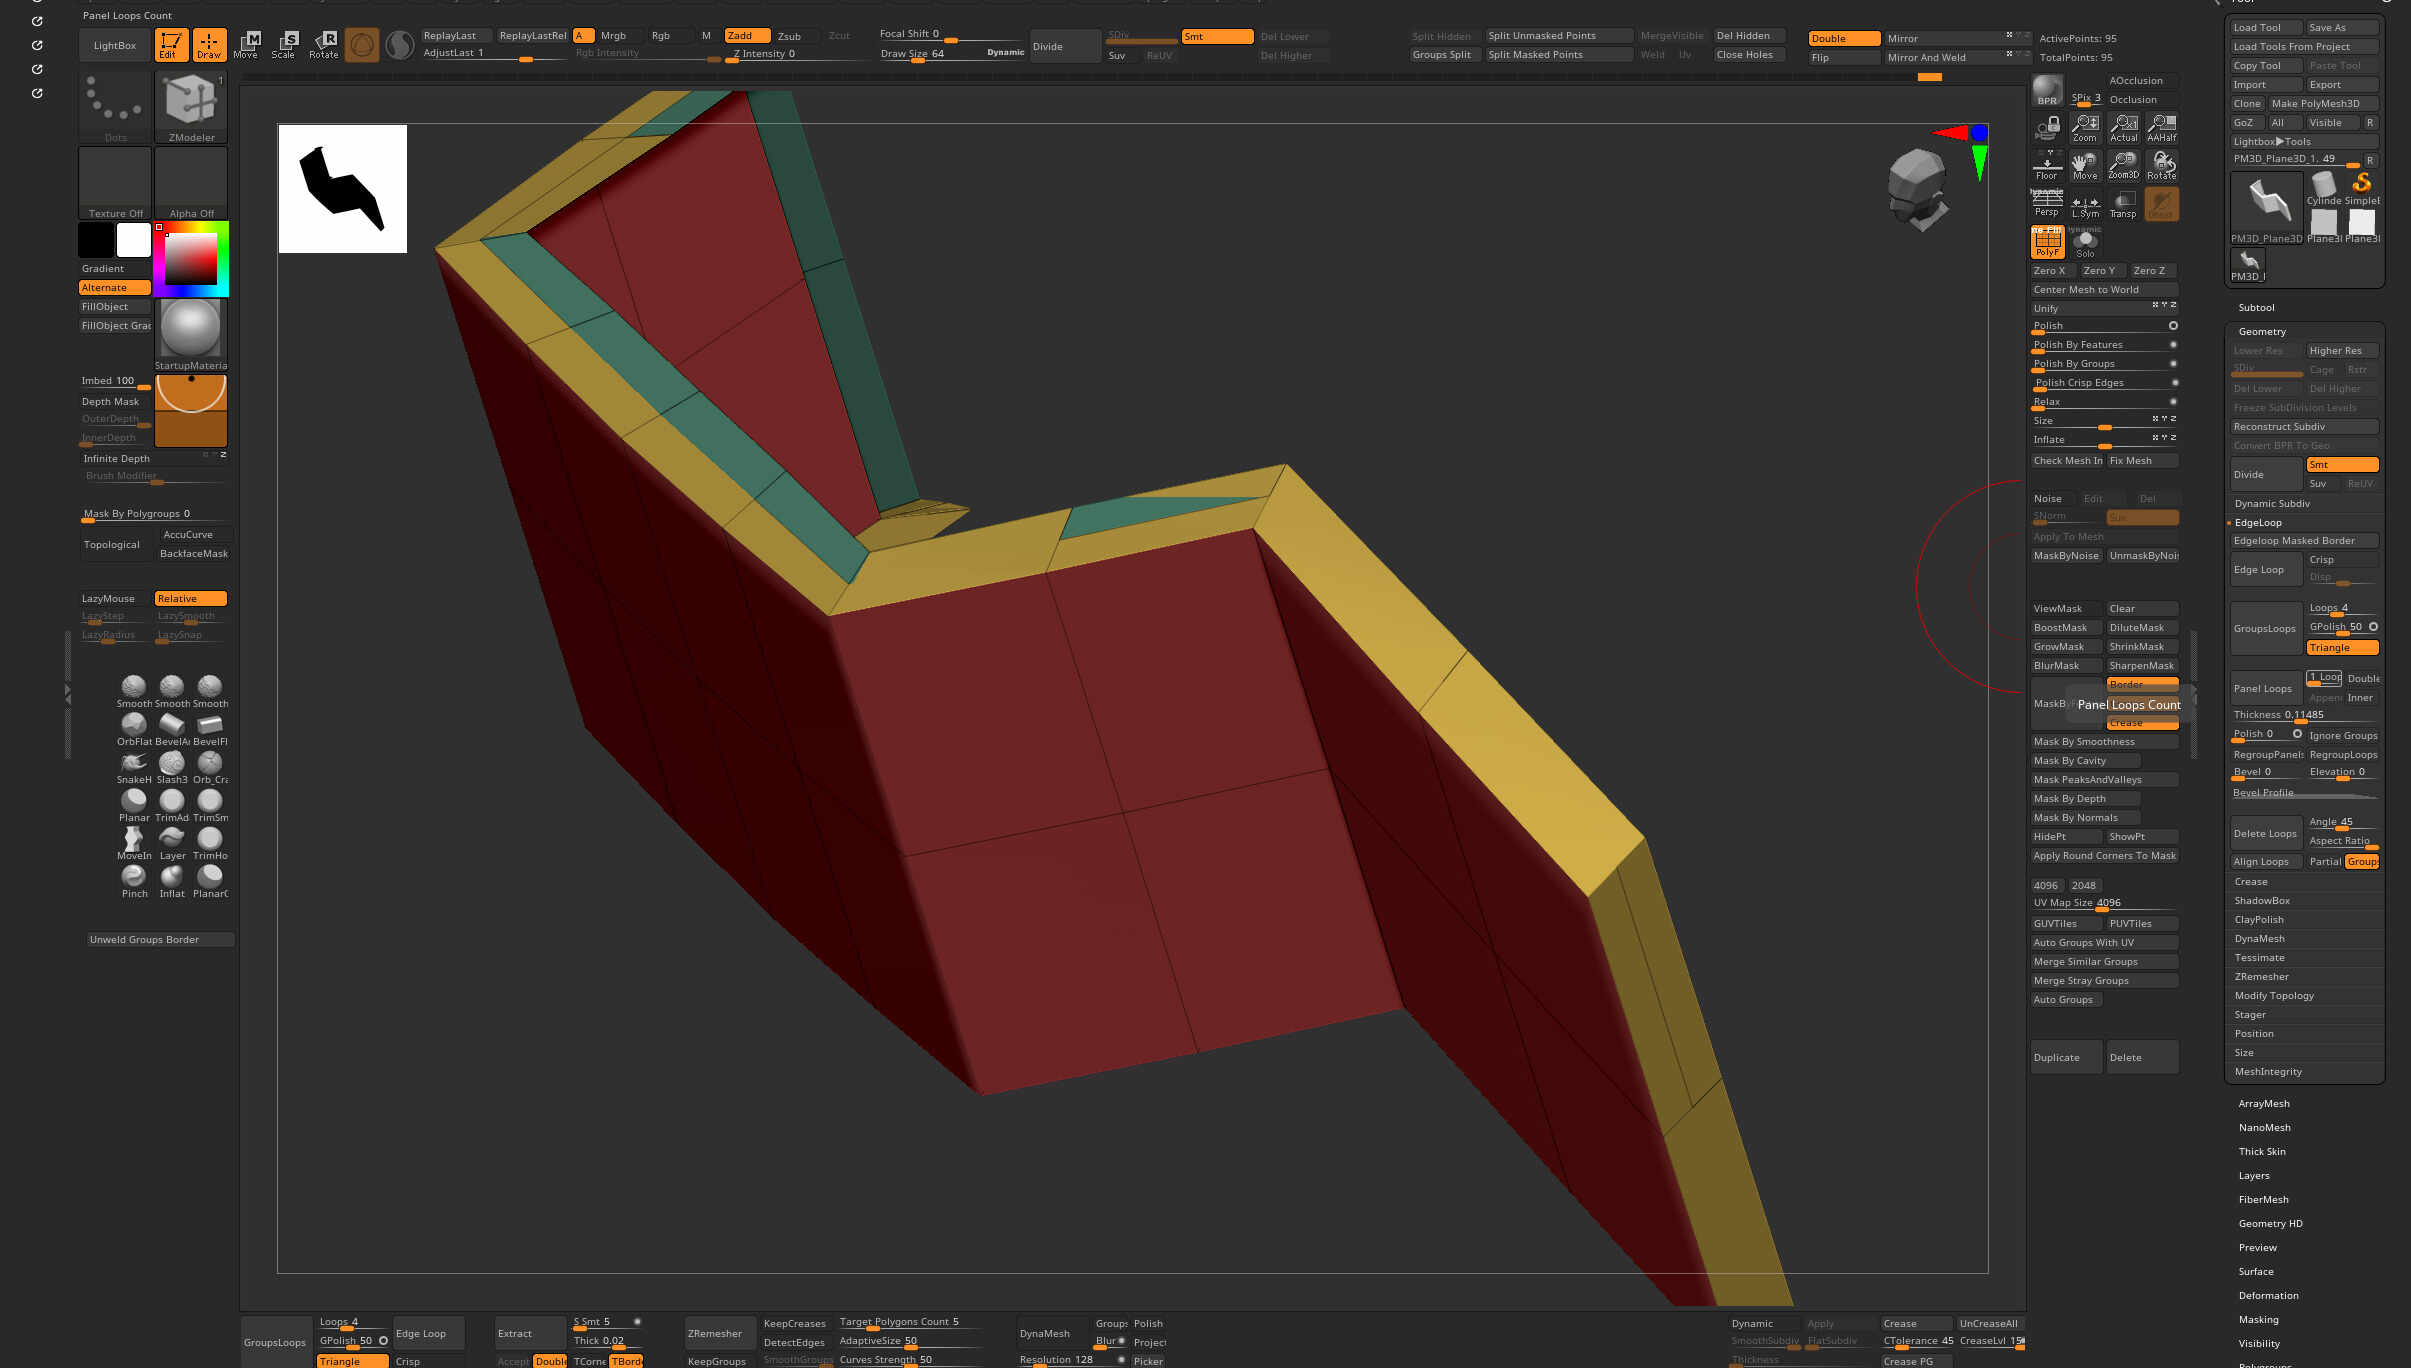This screenshot has width=2411, height=1368.
Task: Enable the Alternate color toggle
Action: coord(114,288)
